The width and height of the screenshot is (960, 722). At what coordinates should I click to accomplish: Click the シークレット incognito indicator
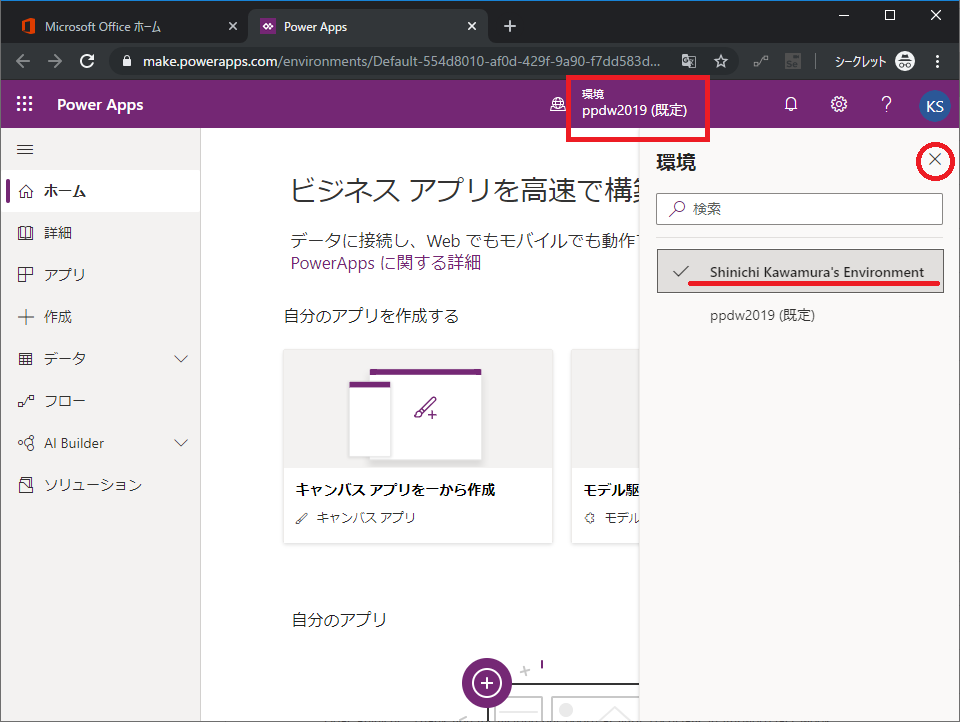coord(874,61)
